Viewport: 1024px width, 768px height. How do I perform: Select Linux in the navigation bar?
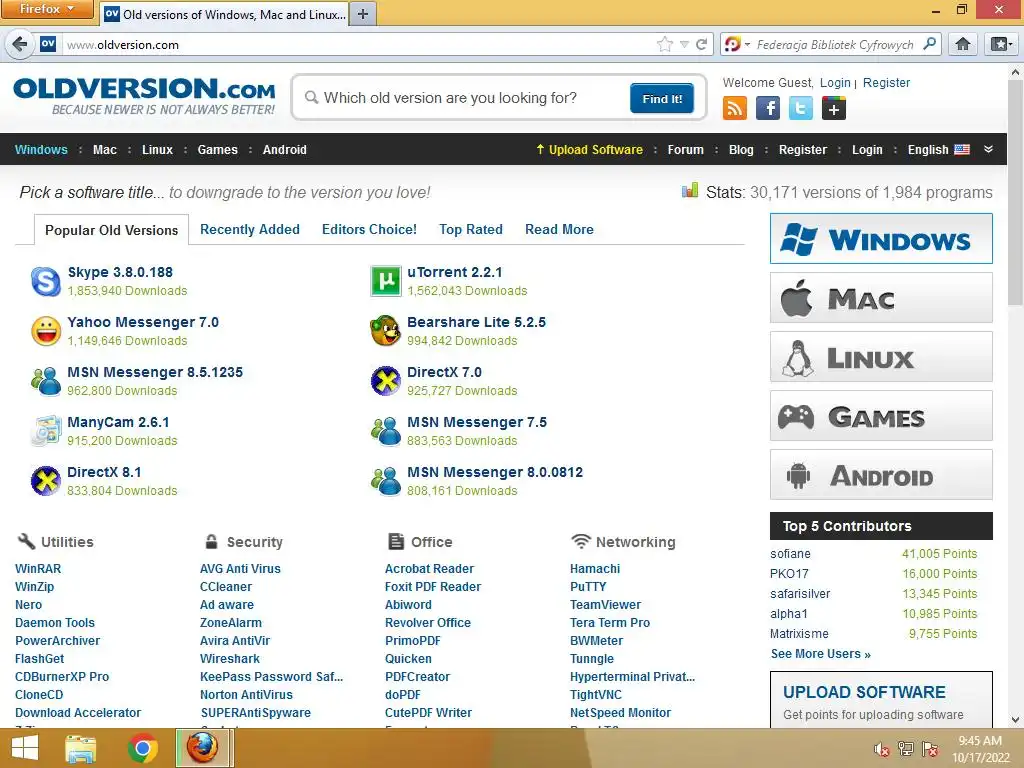pos(157,150)
